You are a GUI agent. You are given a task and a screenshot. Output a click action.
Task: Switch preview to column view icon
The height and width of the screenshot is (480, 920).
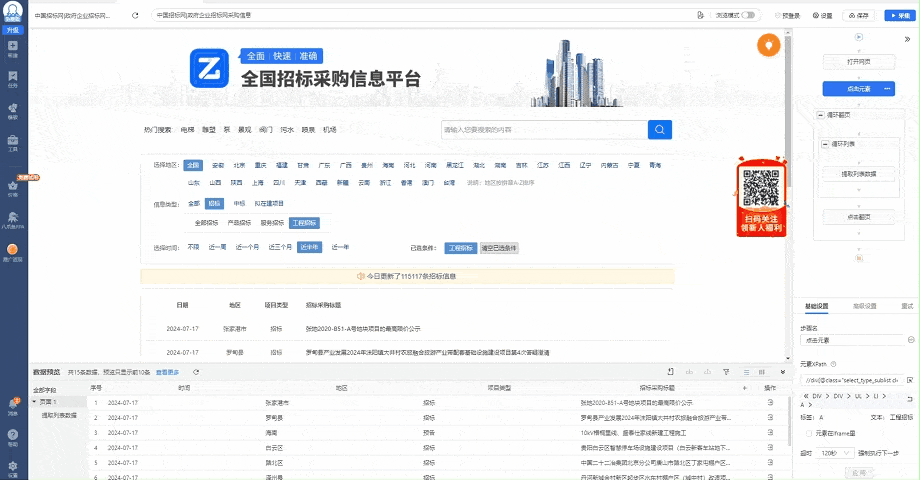[762, 372]
